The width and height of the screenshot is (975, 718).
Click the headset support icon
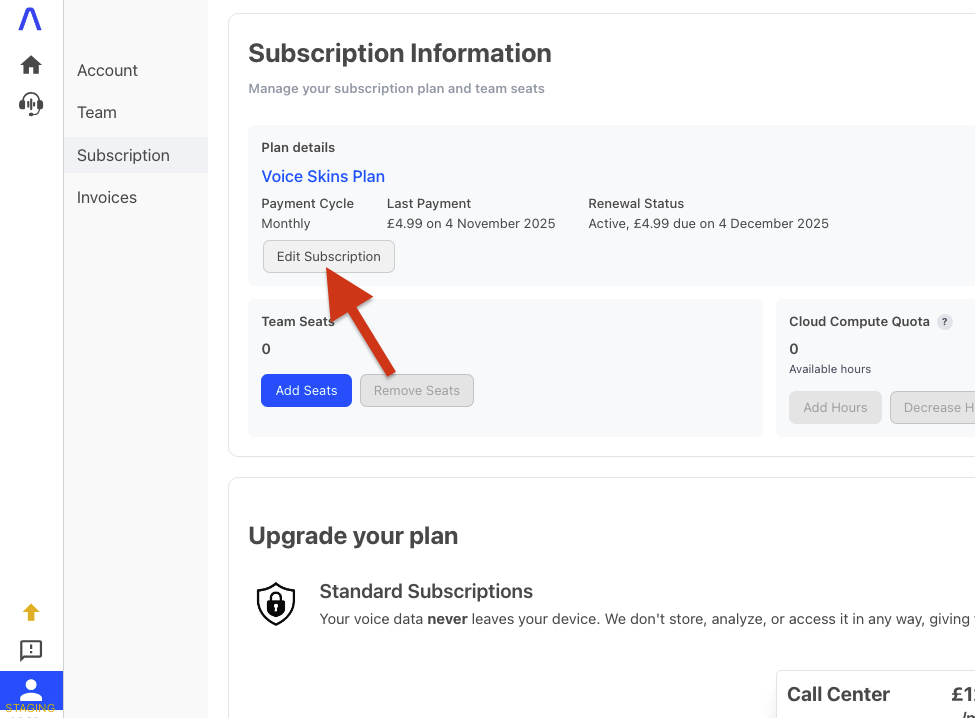pyautogui.click(x=30, y=103)
